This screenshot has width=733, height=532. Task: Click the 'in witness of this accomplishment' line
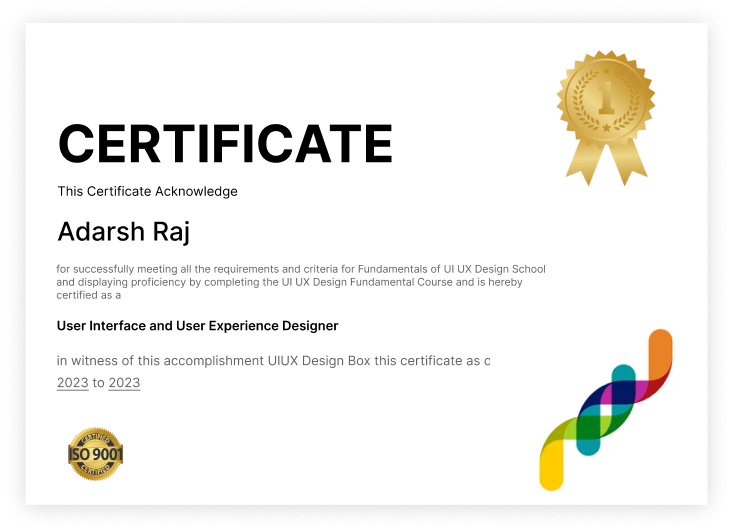click(273, 360)
